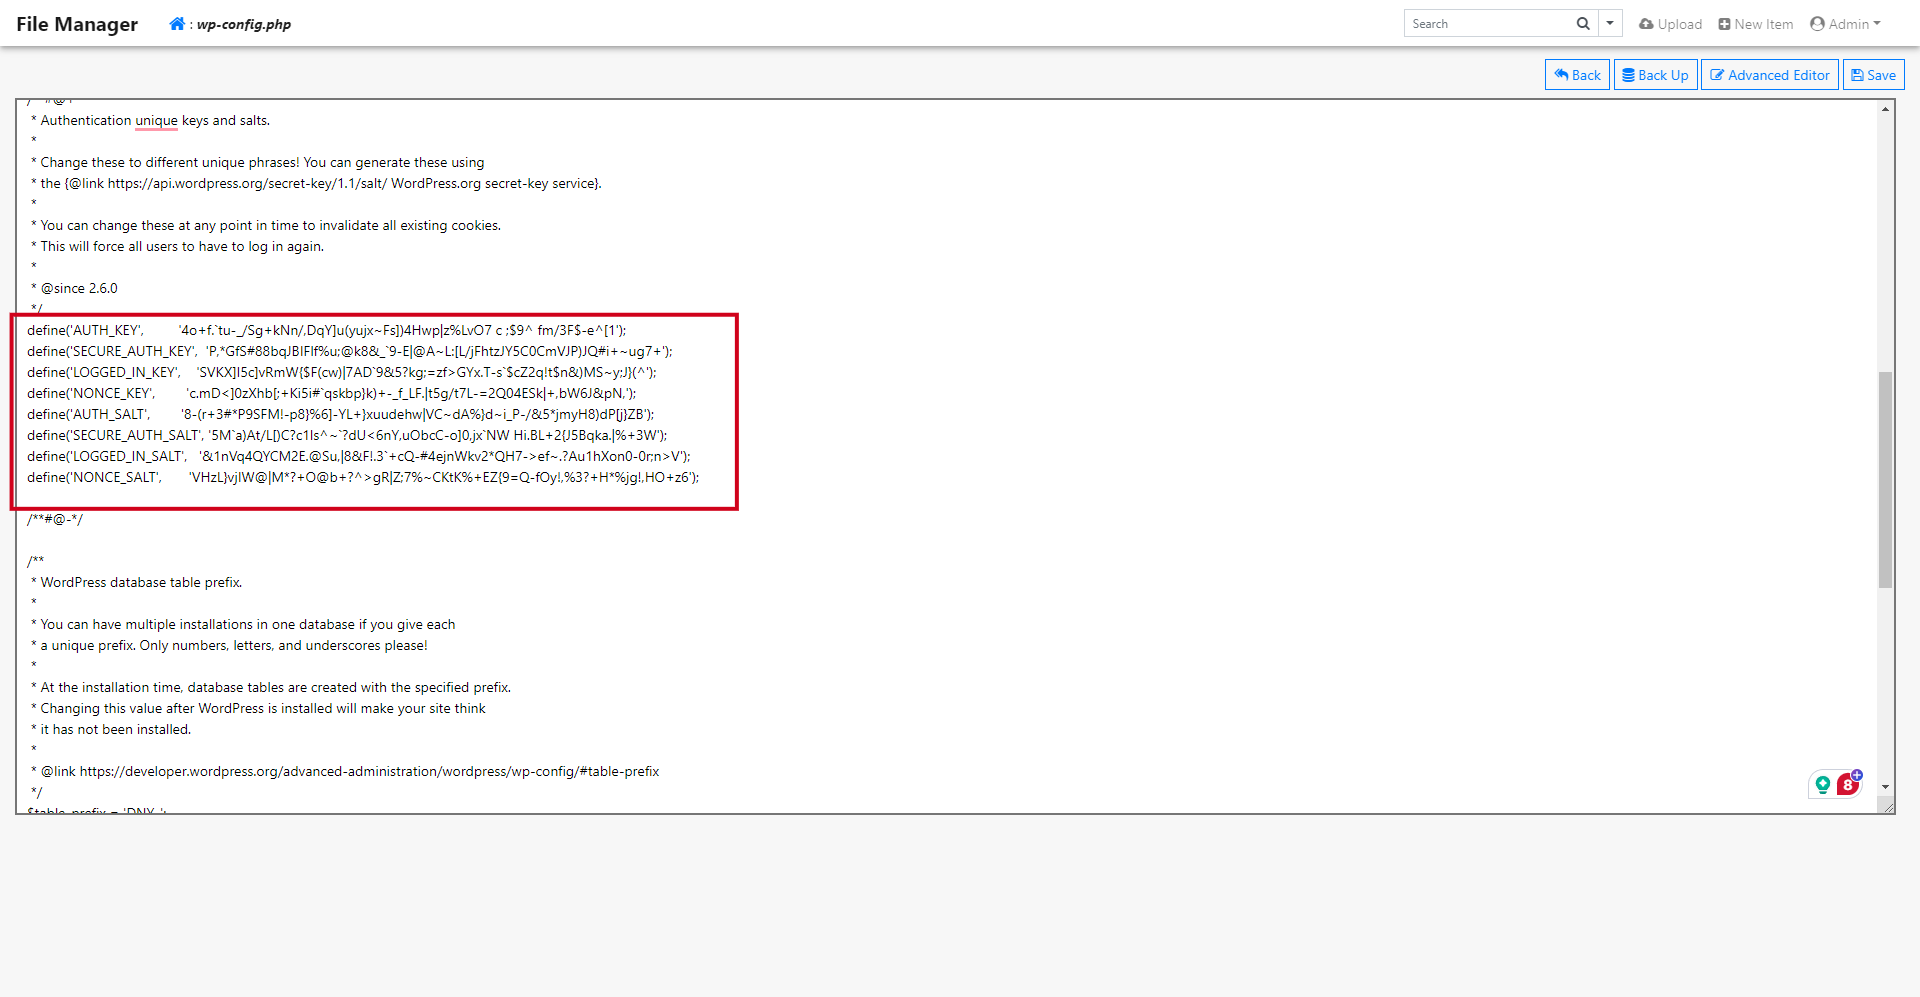The height and width of the screenshot is (997, 1920).
Task: Click the home icon in breadcrumb
Action: tap(177, 24)
